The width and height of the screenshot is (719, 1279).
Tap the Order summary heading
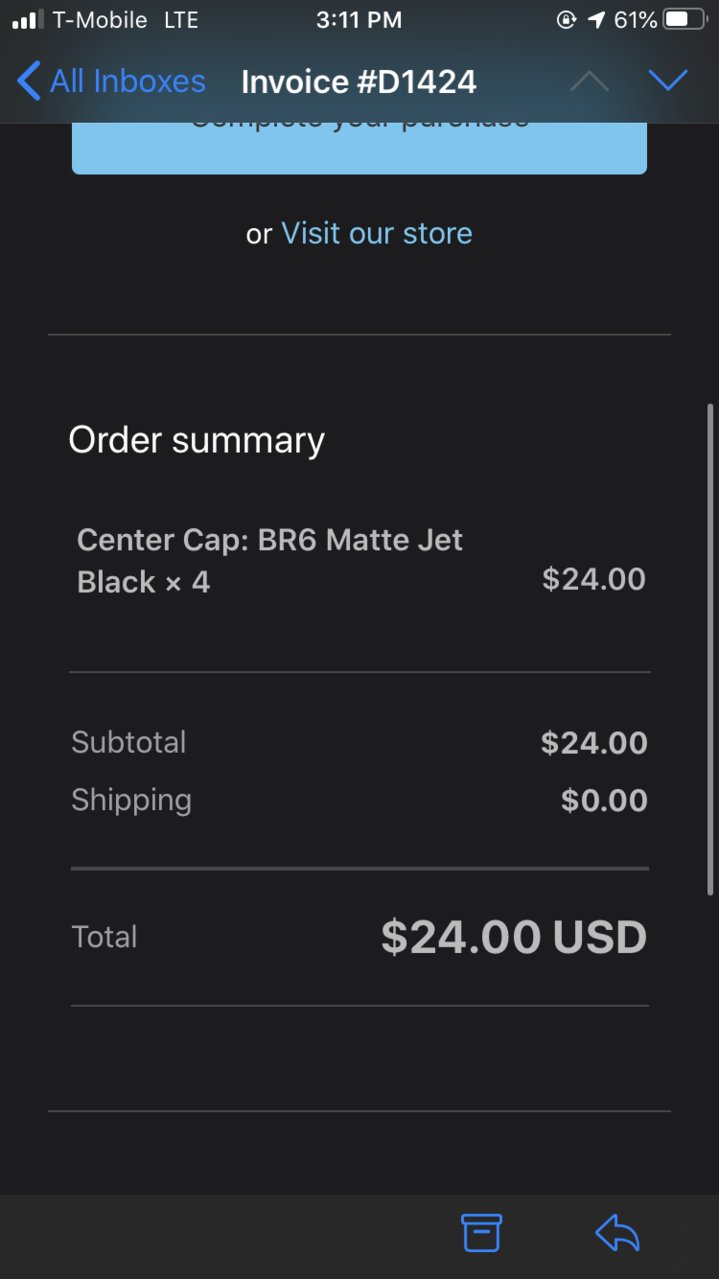click(x=196, y=440)
